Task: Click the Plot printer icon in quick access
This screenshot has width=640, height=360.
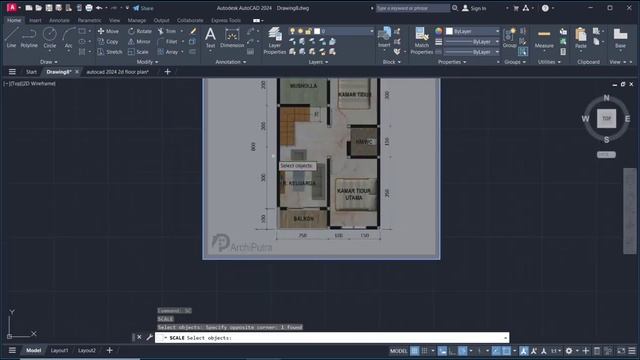Action: pyautogui.click(x=89, y=8)
